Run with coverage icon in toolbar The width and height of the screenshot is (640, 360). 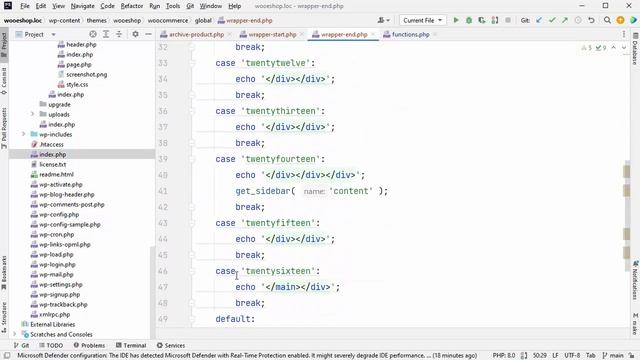click(482, 20)
